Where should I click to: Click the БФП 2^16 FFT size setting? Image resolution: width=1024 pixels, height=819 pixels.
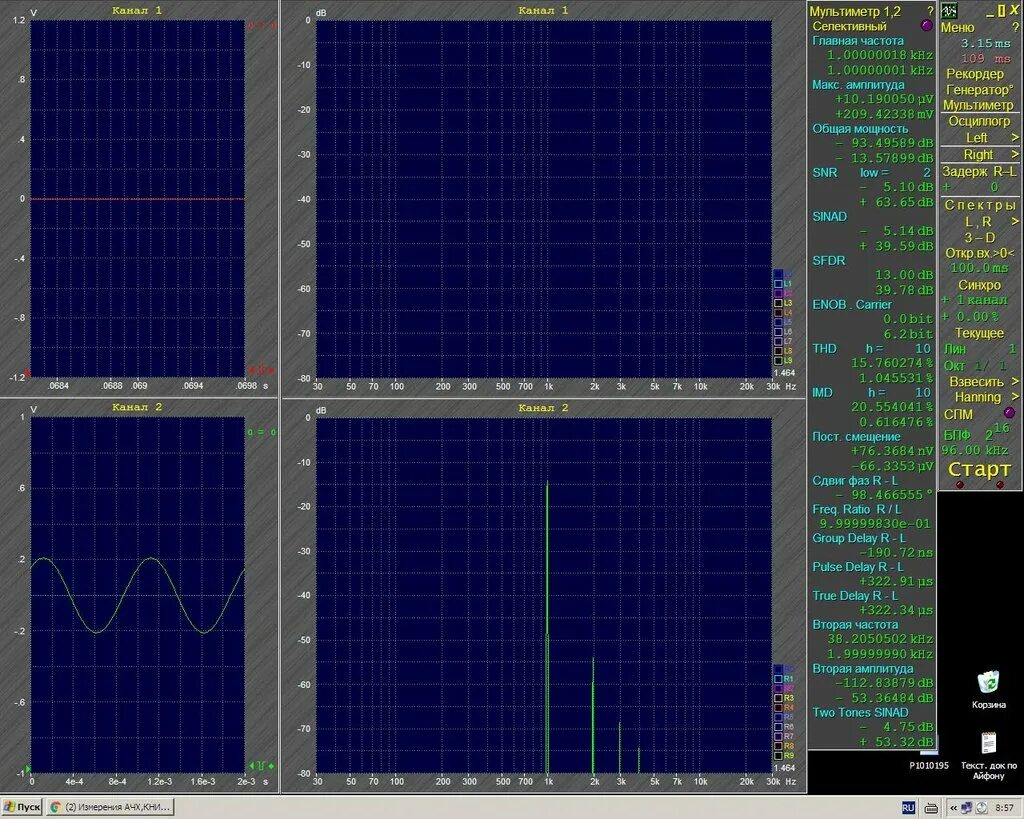pyautogui.click(x=977, y=436)
